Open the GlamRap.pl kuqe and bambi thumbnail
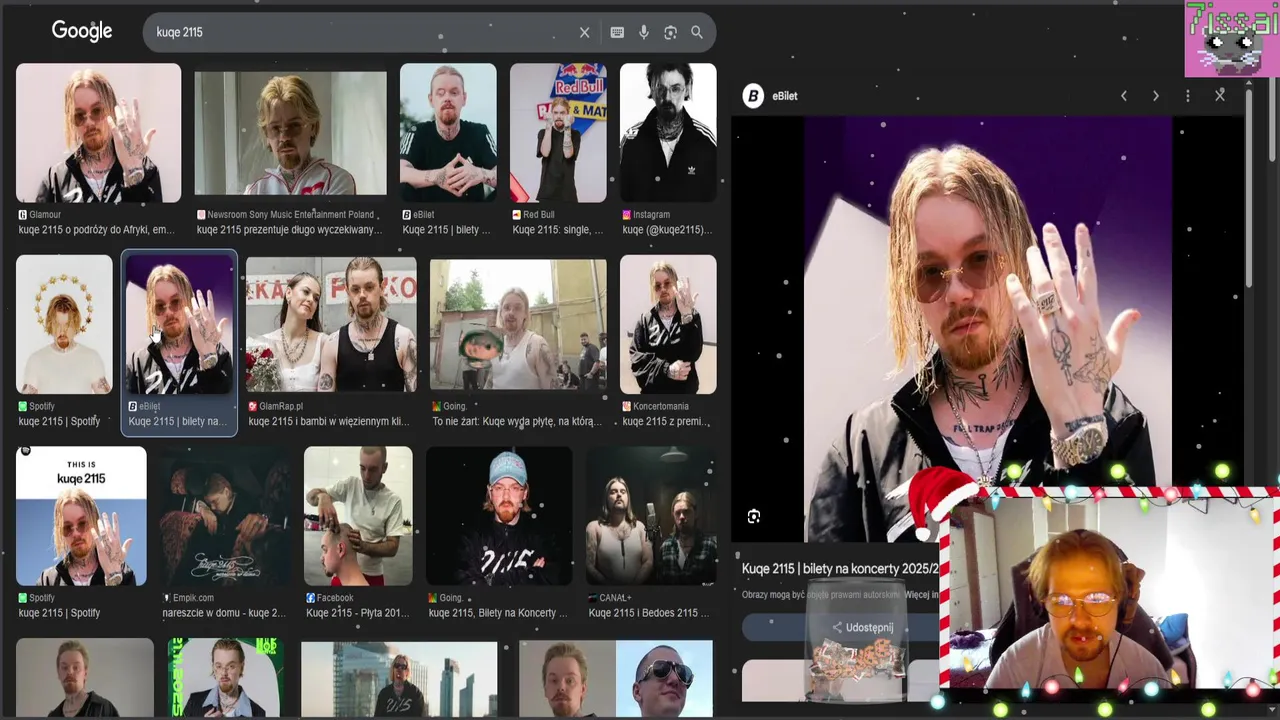Image resolution: width=1280 pixels, height=720 pixels. pos(331,324)
